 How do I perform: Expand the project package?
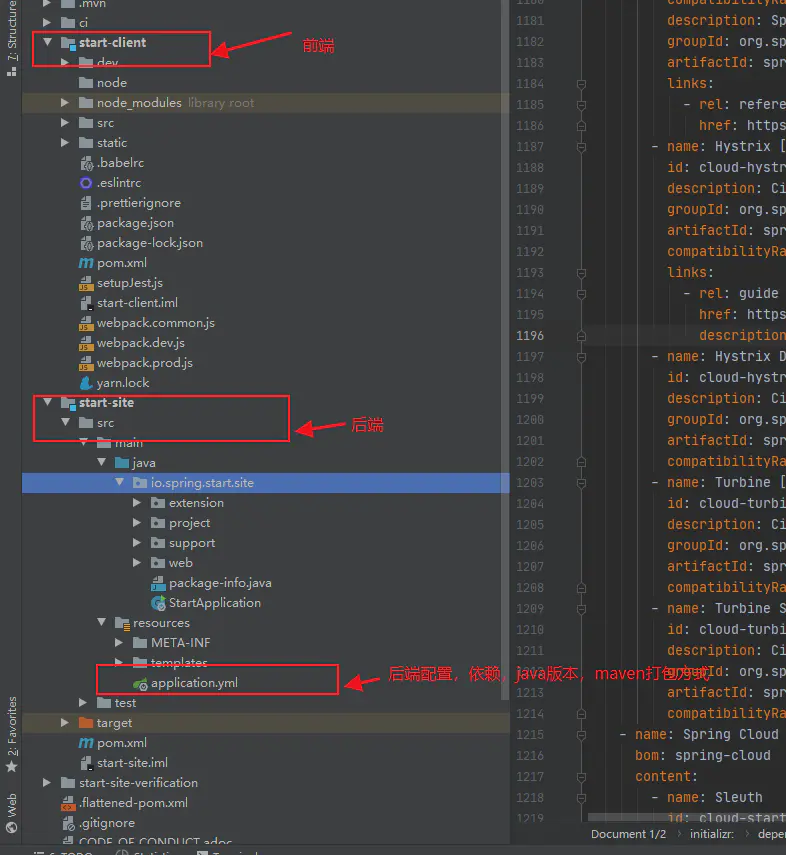point(137,523)
